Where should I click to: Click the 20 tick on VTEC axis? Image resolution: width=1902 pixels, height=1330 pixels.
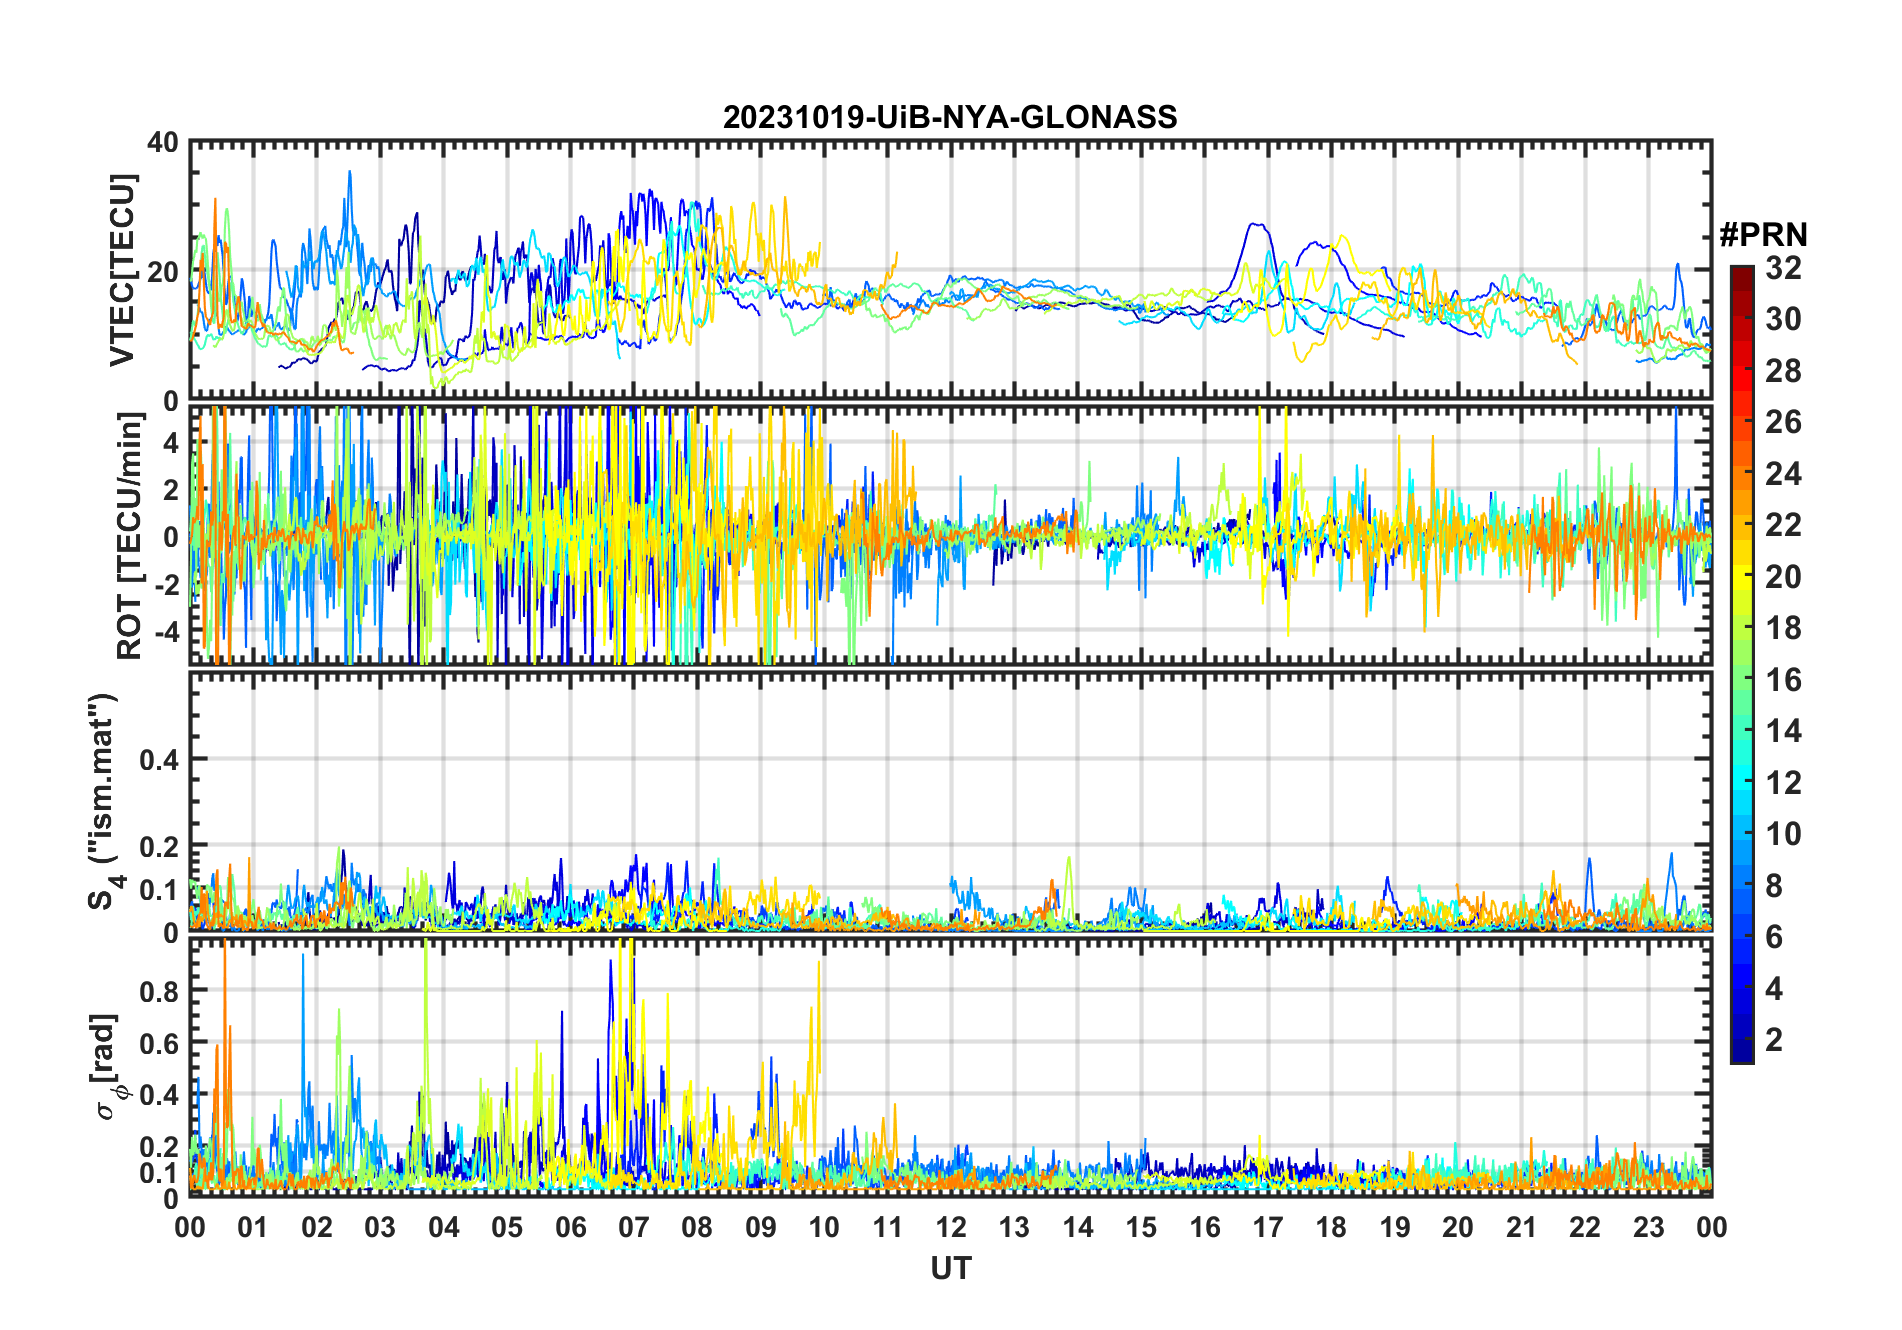point(163,272)
